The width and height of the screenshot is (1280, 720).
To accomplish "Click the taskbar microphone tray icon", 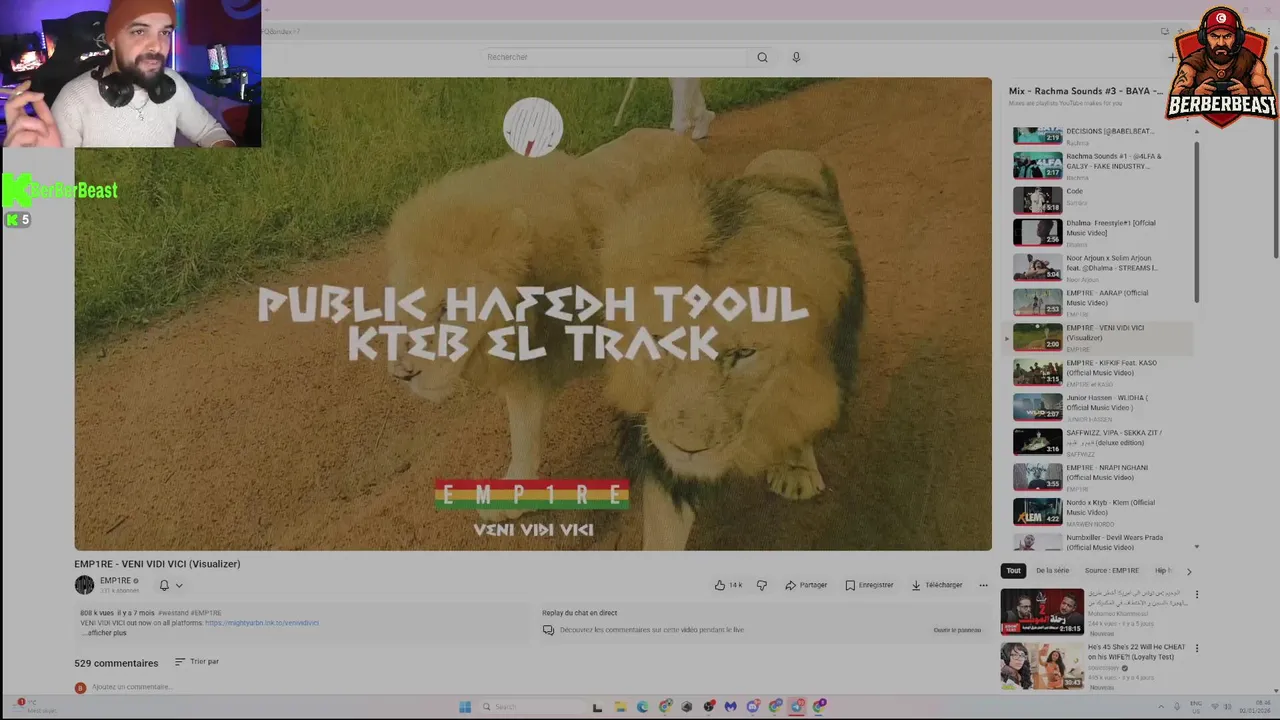I will pyautogui.click(x=1177, y=707).
